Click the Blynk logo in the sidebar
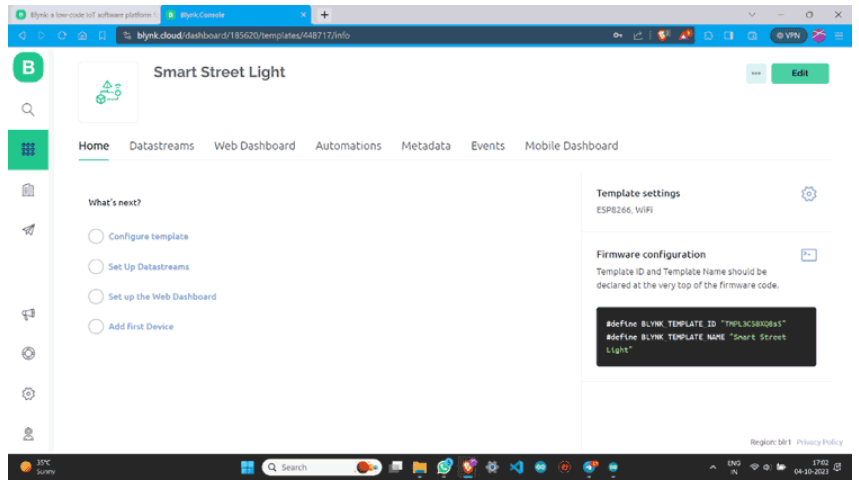This screenshot has height=487, width=859. pos(28,69)
